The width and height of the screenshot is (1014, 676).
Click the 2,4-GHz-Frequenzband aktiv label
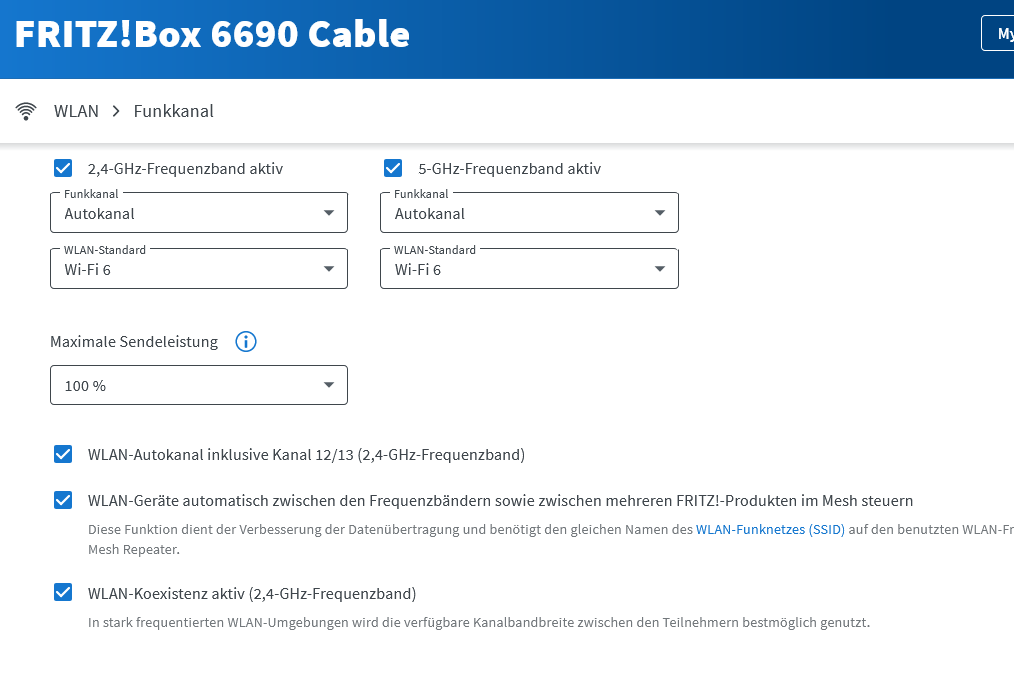tap(186, 169)
